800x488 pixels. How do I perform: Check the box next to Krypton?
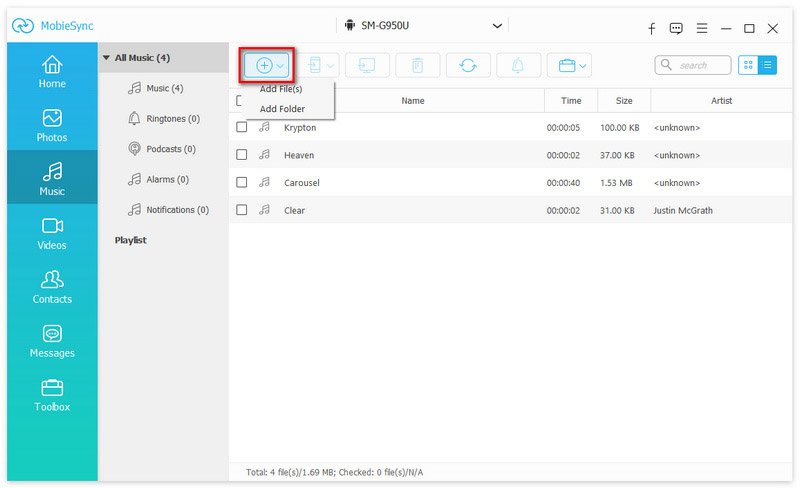242,128
